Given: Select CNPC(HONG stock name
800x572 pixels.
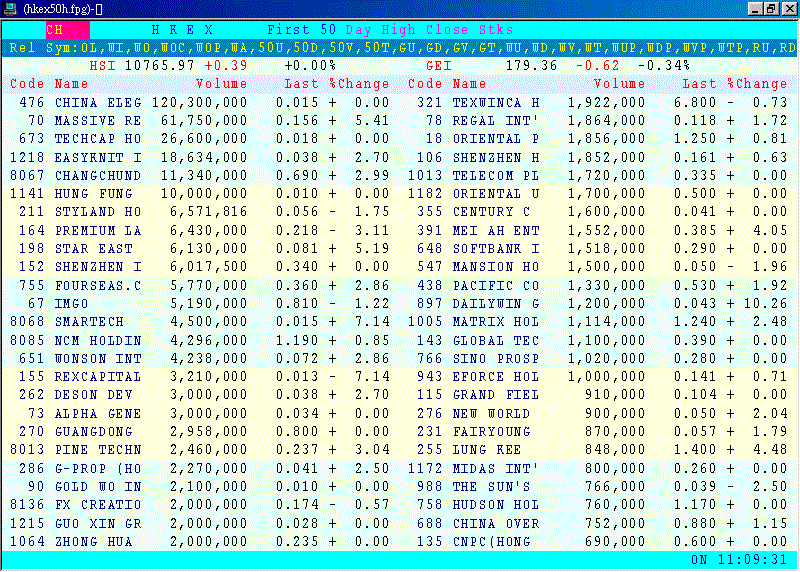Looking at the screenshot, I should (492, 541).
